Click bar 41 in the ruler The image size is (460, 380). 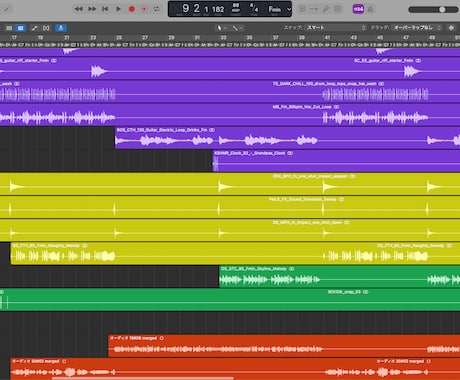[x=327, y=37]
